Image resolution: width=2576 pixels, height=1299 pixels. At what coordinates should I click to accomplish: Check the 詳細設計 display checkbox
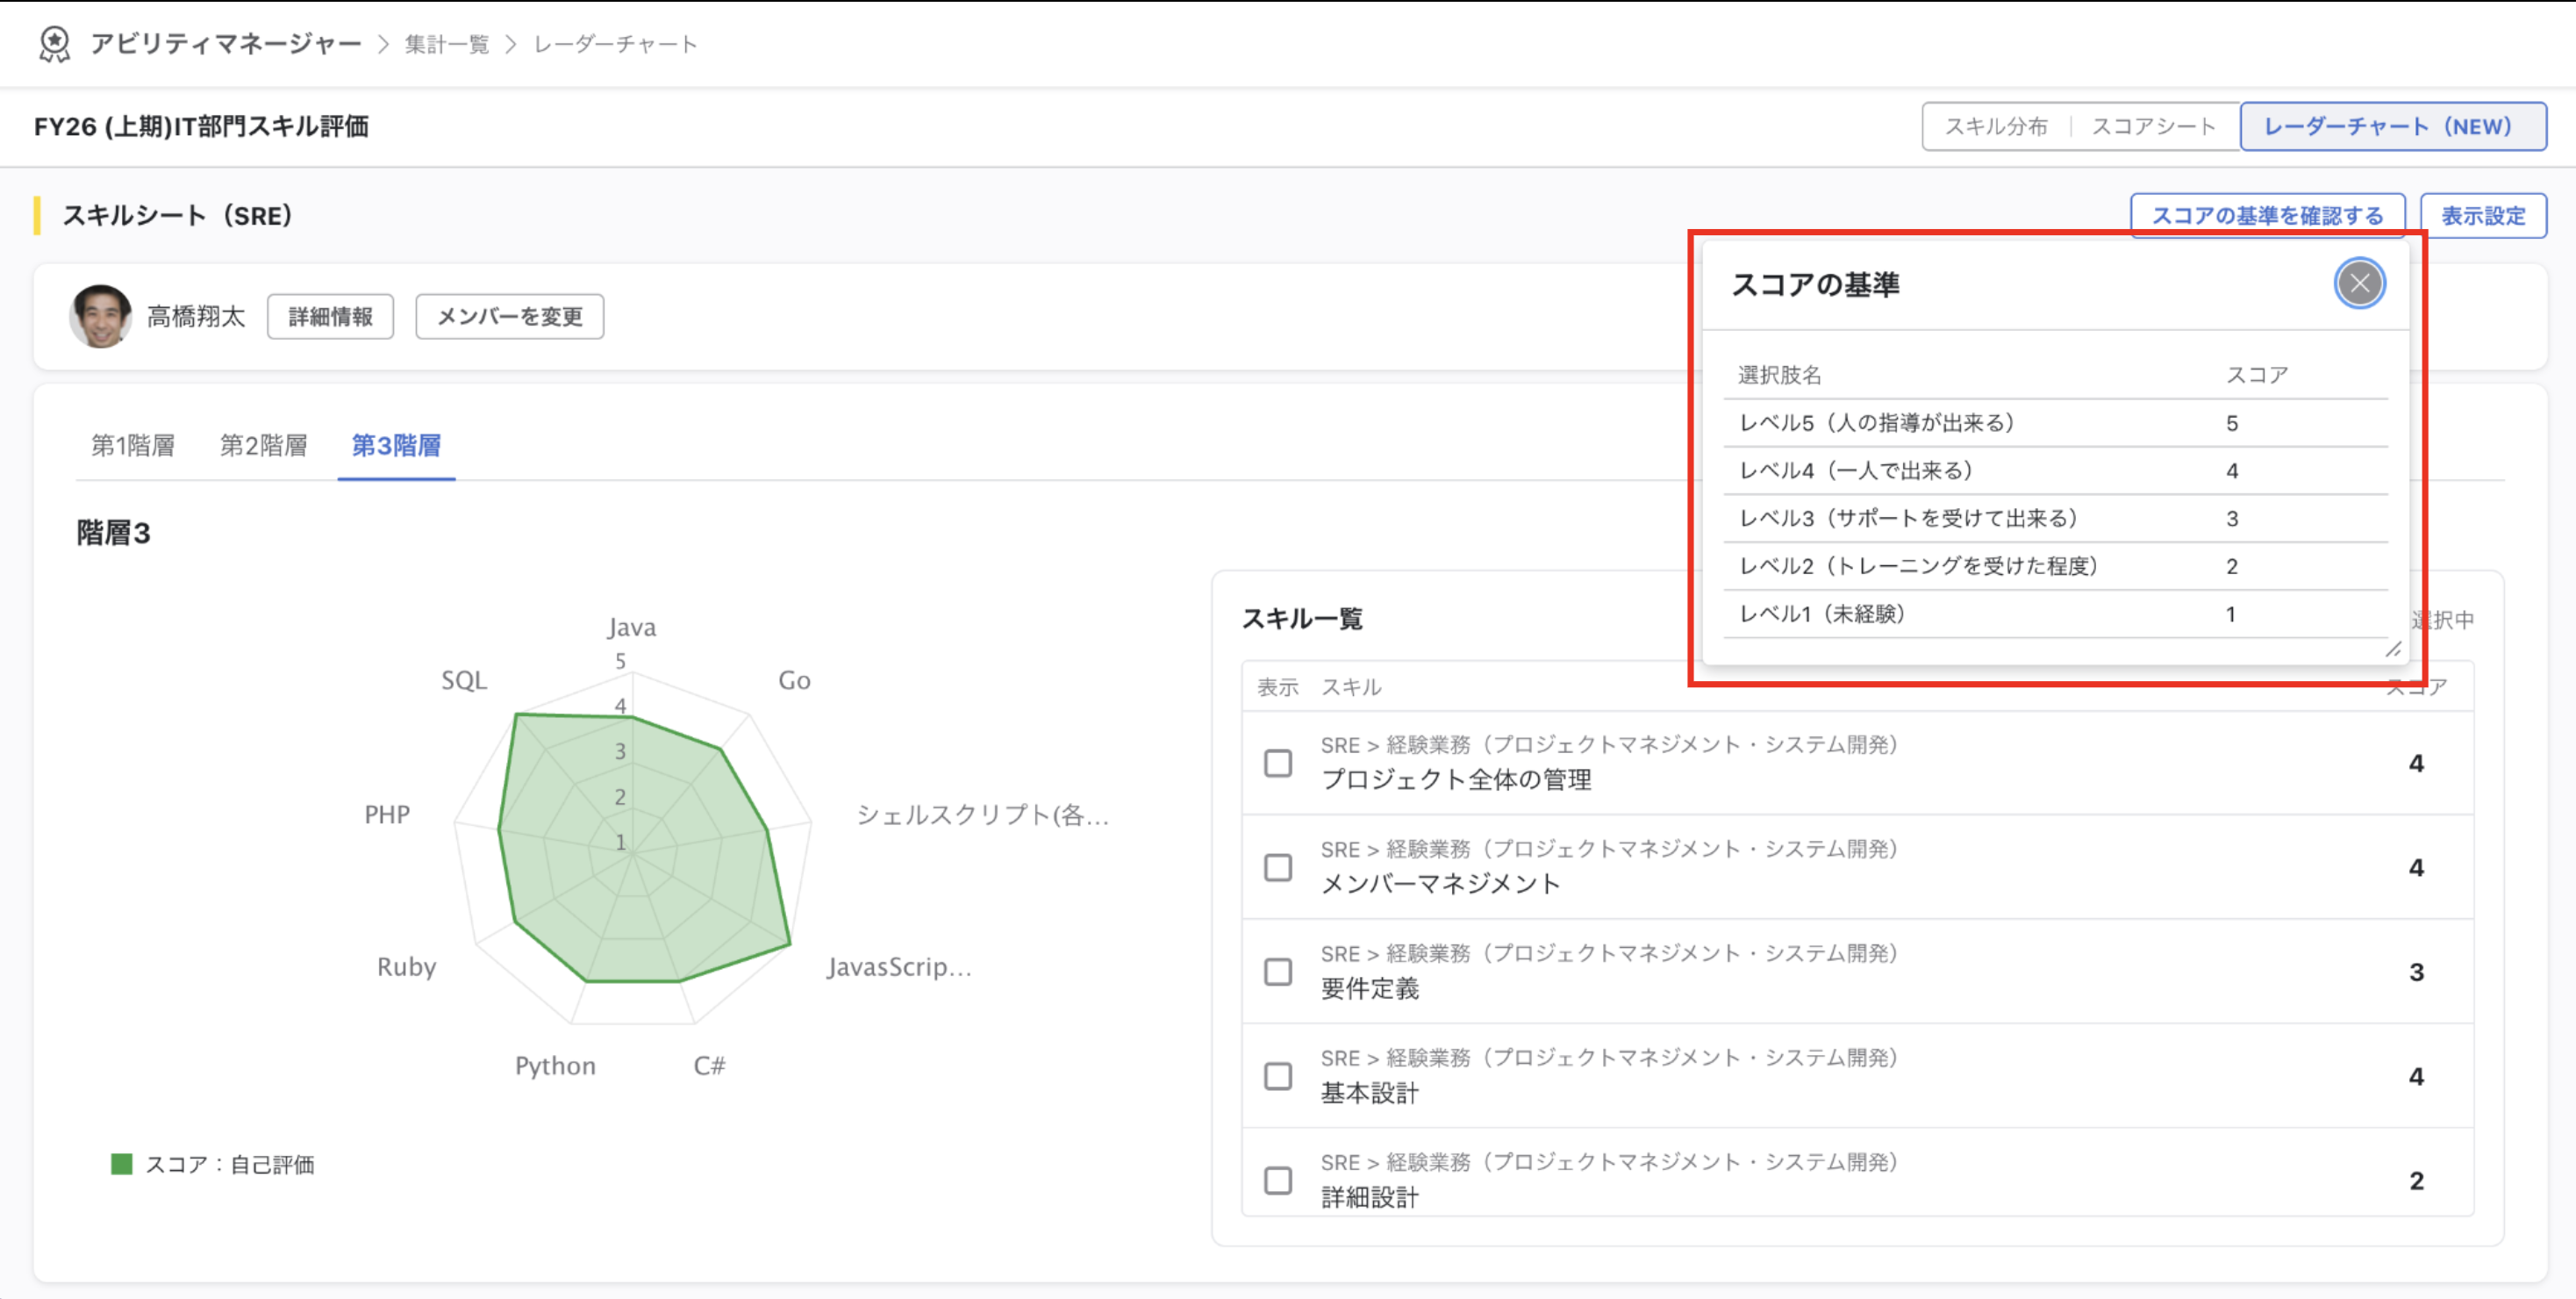pos(1278,1180)
